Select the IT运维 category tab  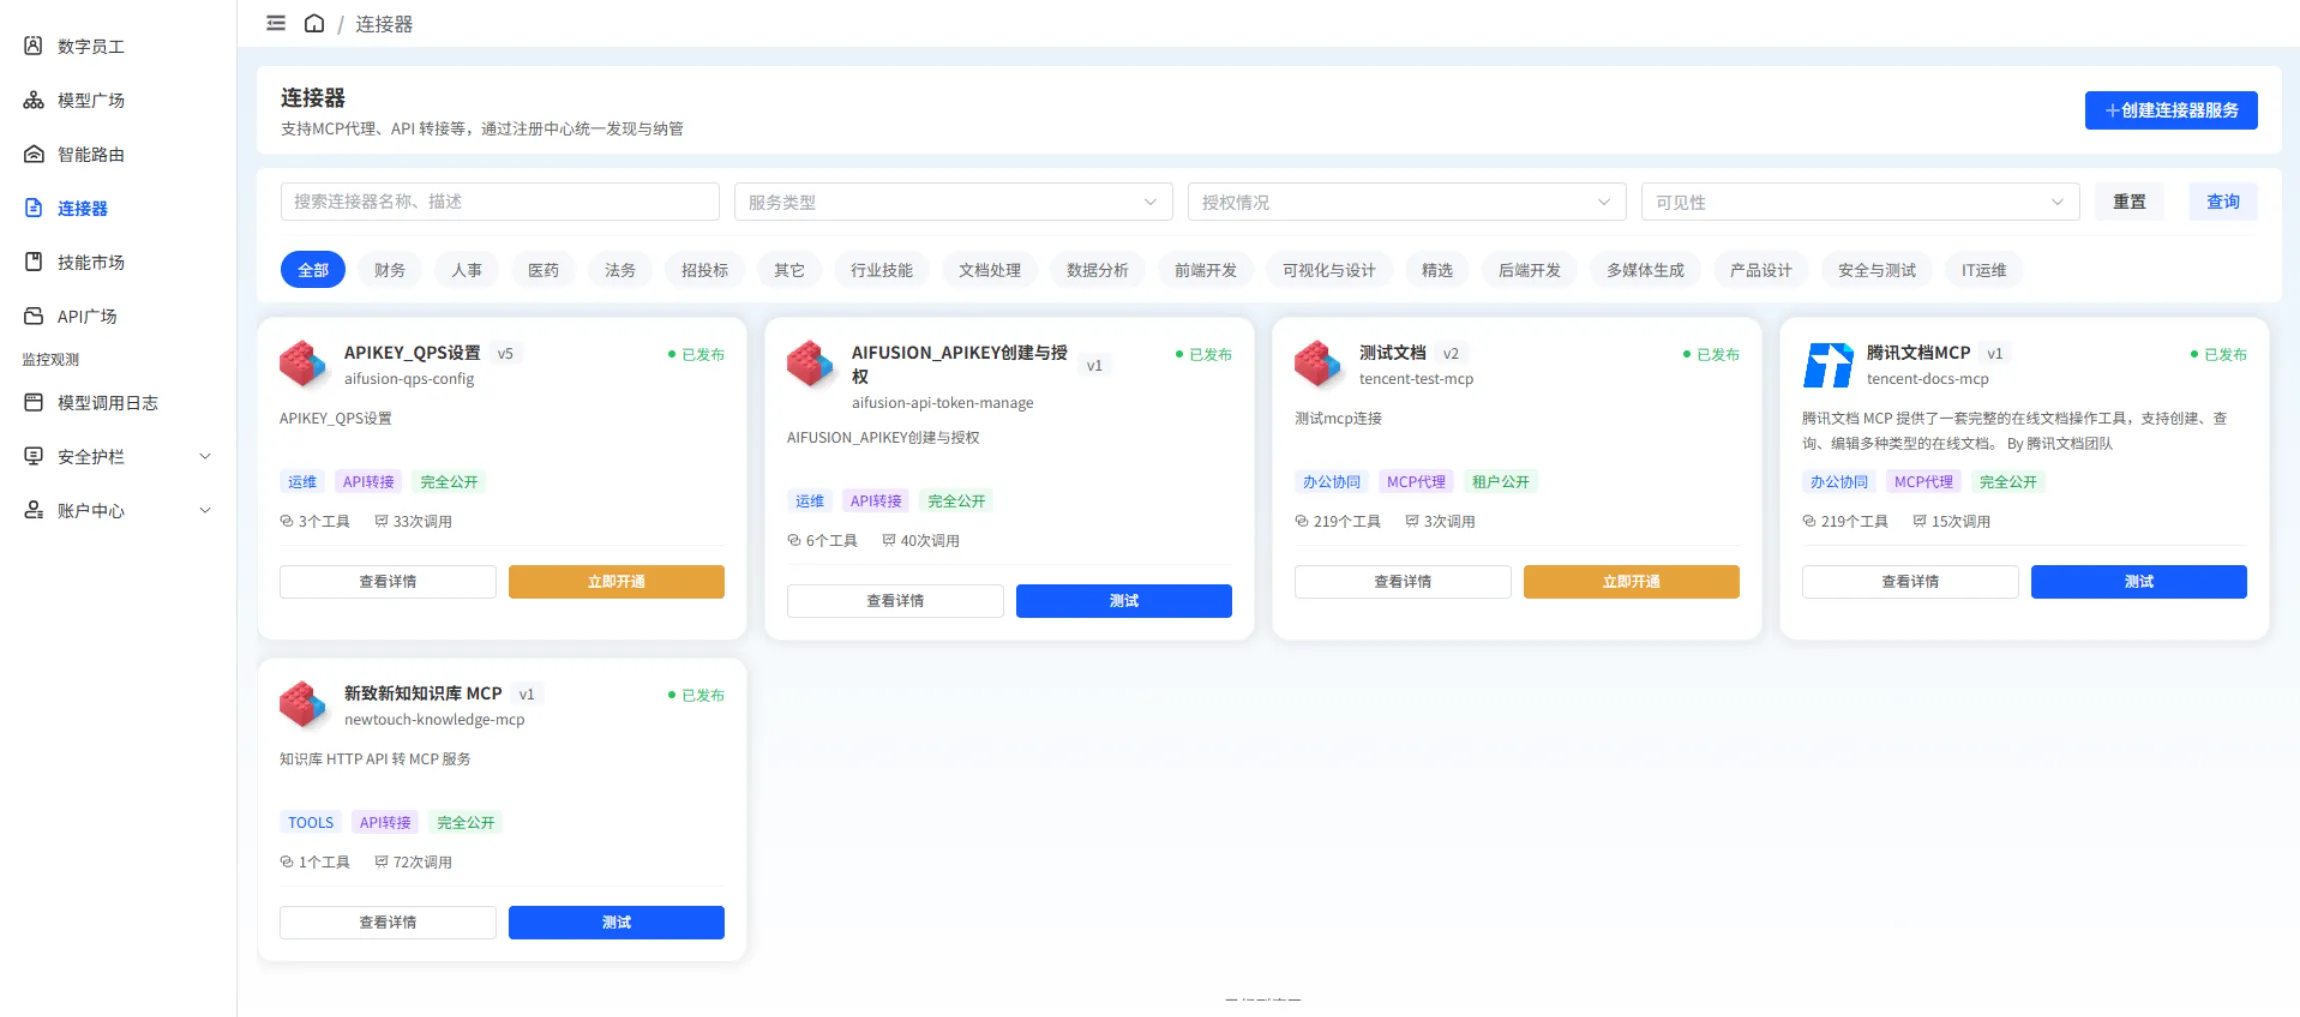(1984, 270)
